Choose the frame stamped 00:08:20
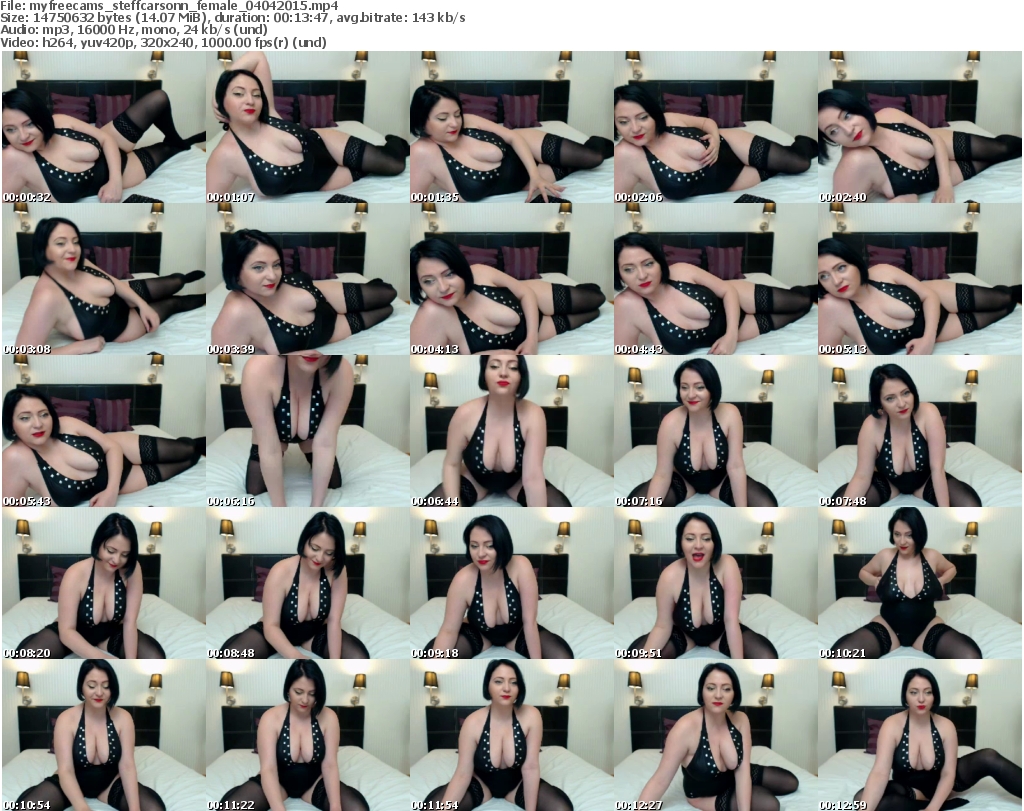Image resolution: width=1024 pixels, height=811 pixels. click(104, 583)
